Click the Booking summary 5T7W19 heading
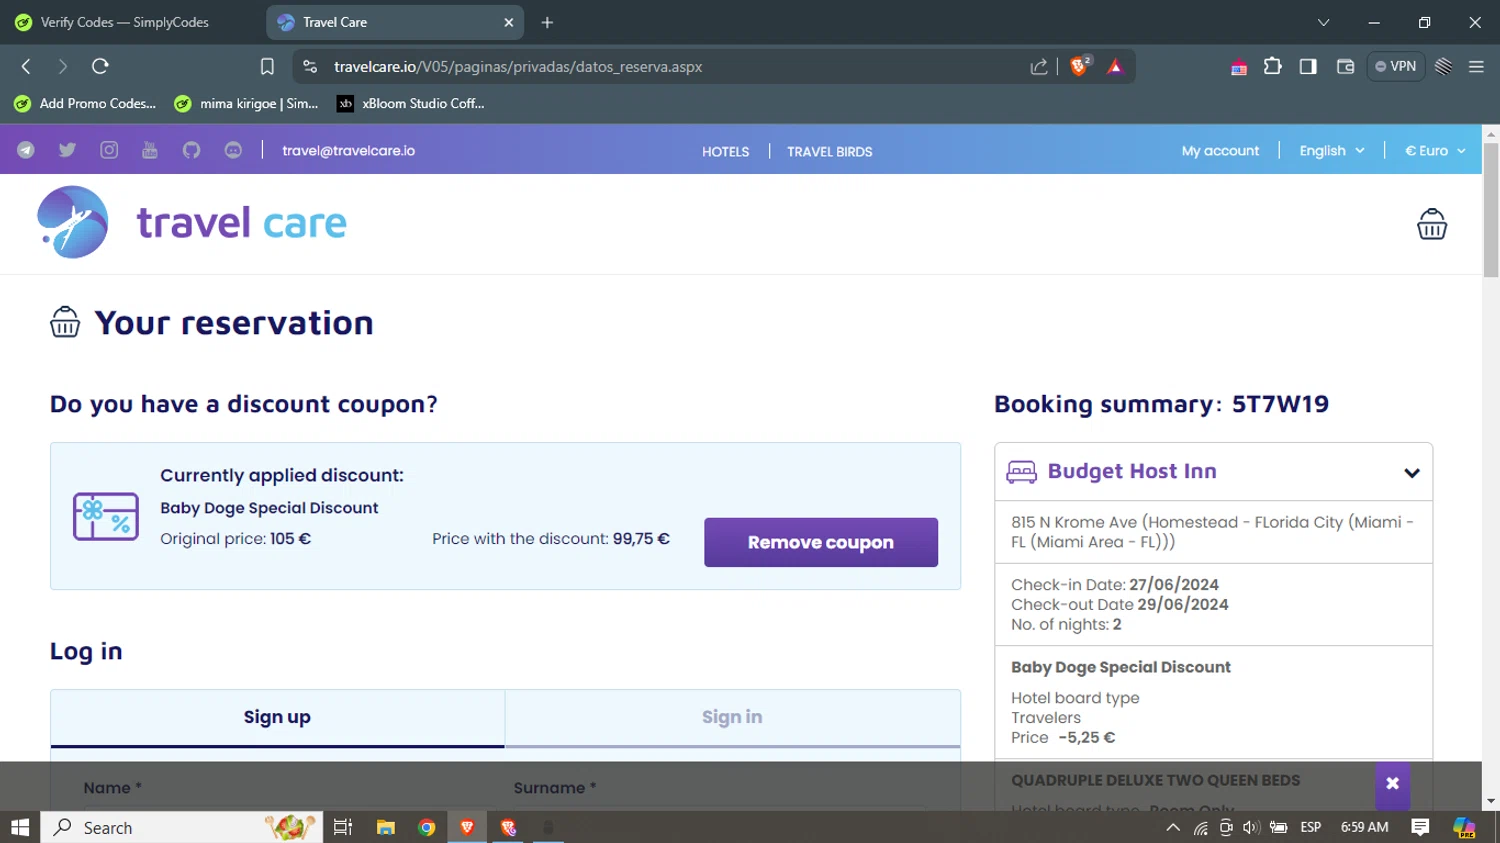The width and height of the screenshot is (1500, 843). pos(1161,404)
